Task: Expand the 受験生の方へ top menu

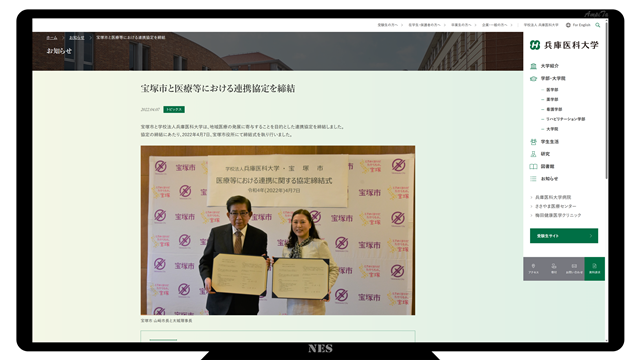Action: point(387,25)
